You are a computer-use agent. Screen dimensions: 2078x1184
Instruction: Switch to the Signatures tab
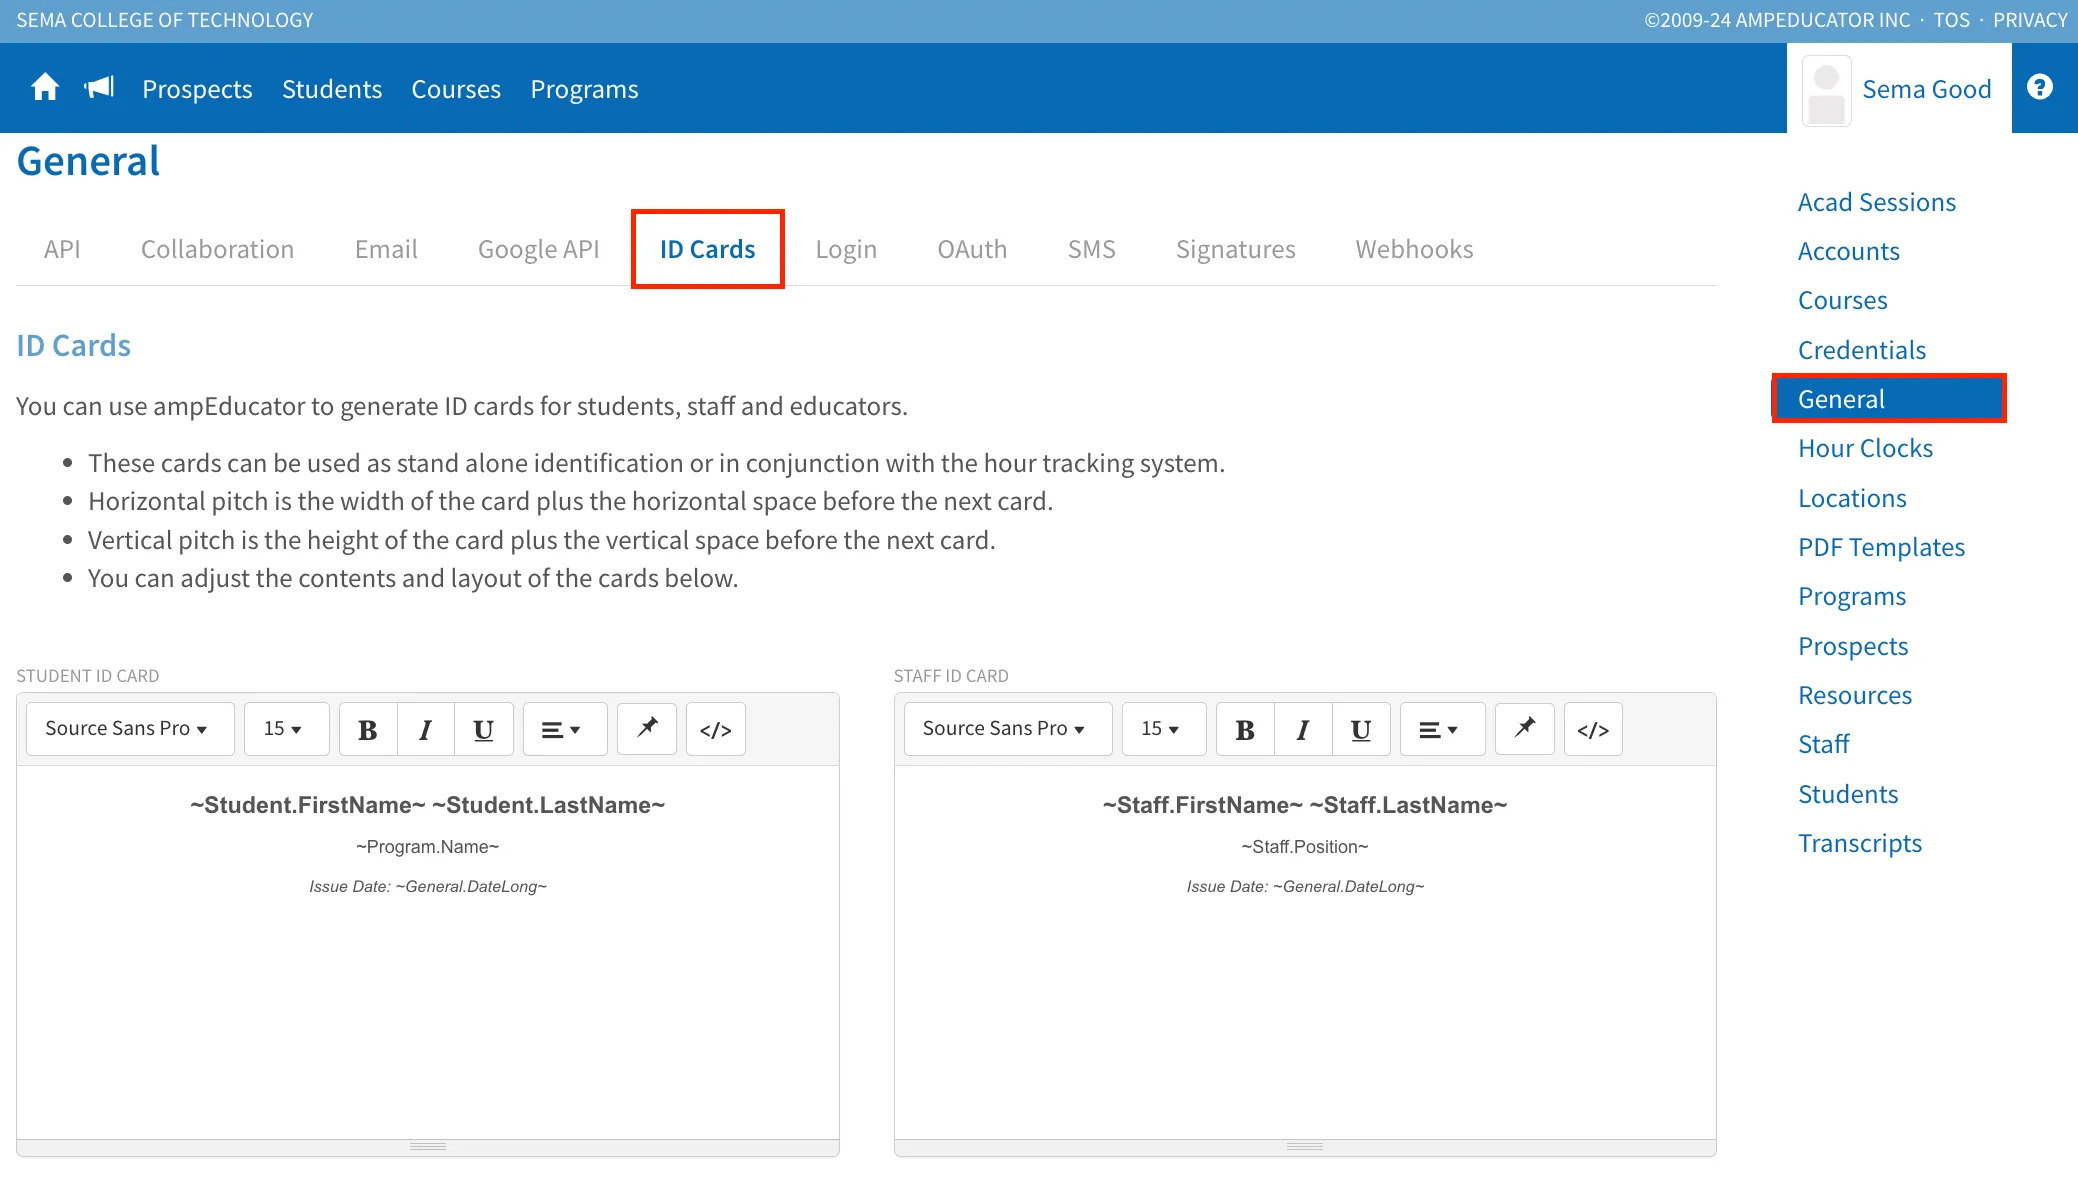[x=1235, y=249]
